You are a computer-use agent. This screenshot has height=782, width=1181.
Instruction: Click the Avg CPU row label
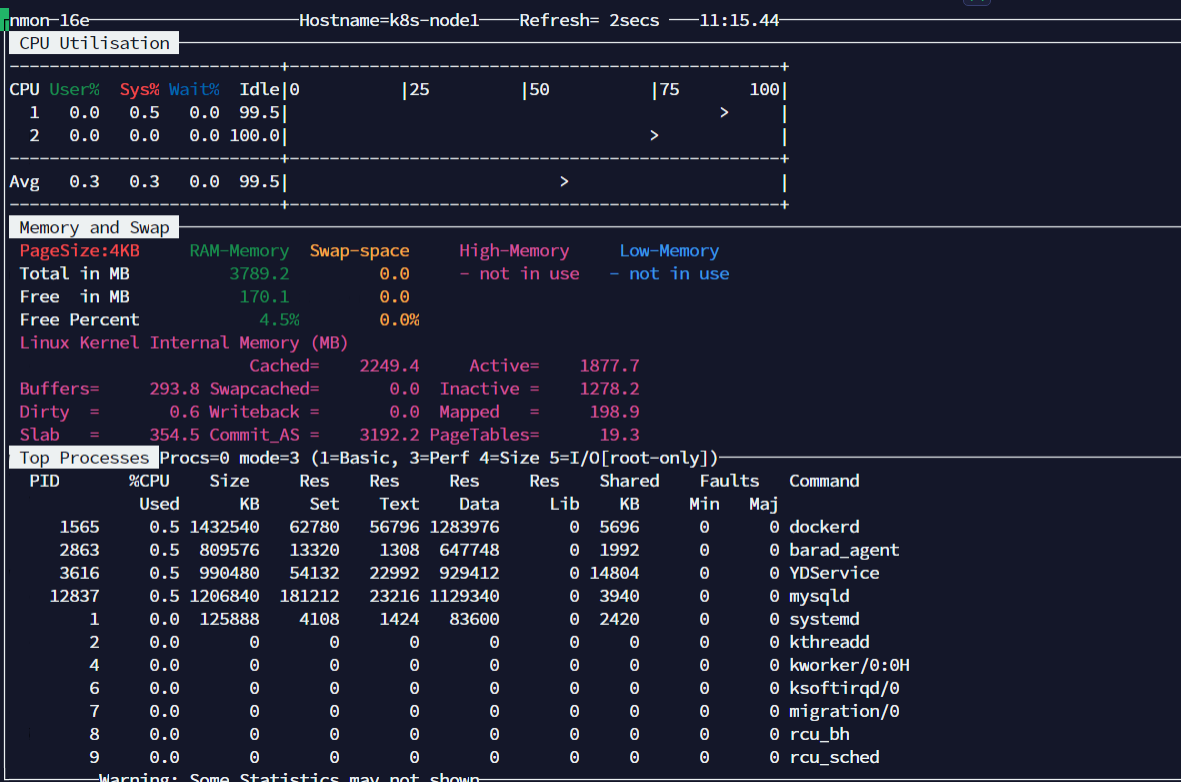coord(24,182)
